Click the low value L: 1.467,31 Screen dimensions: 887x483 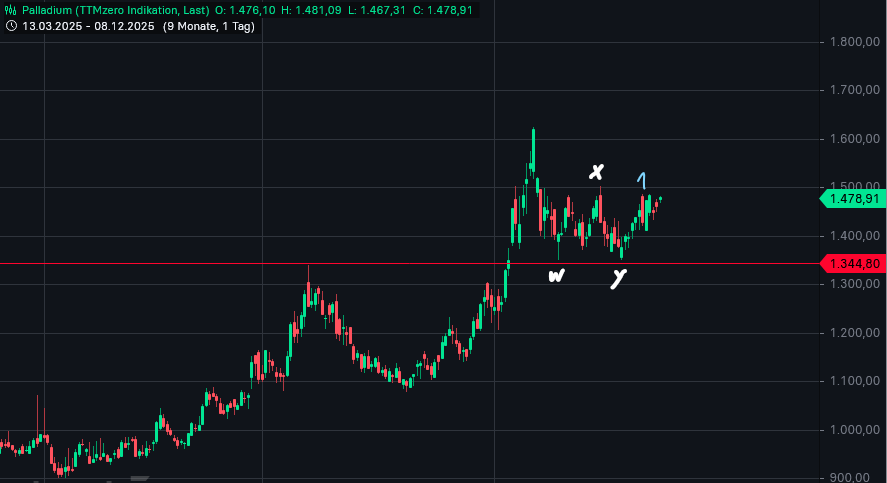tap(376, 9)
